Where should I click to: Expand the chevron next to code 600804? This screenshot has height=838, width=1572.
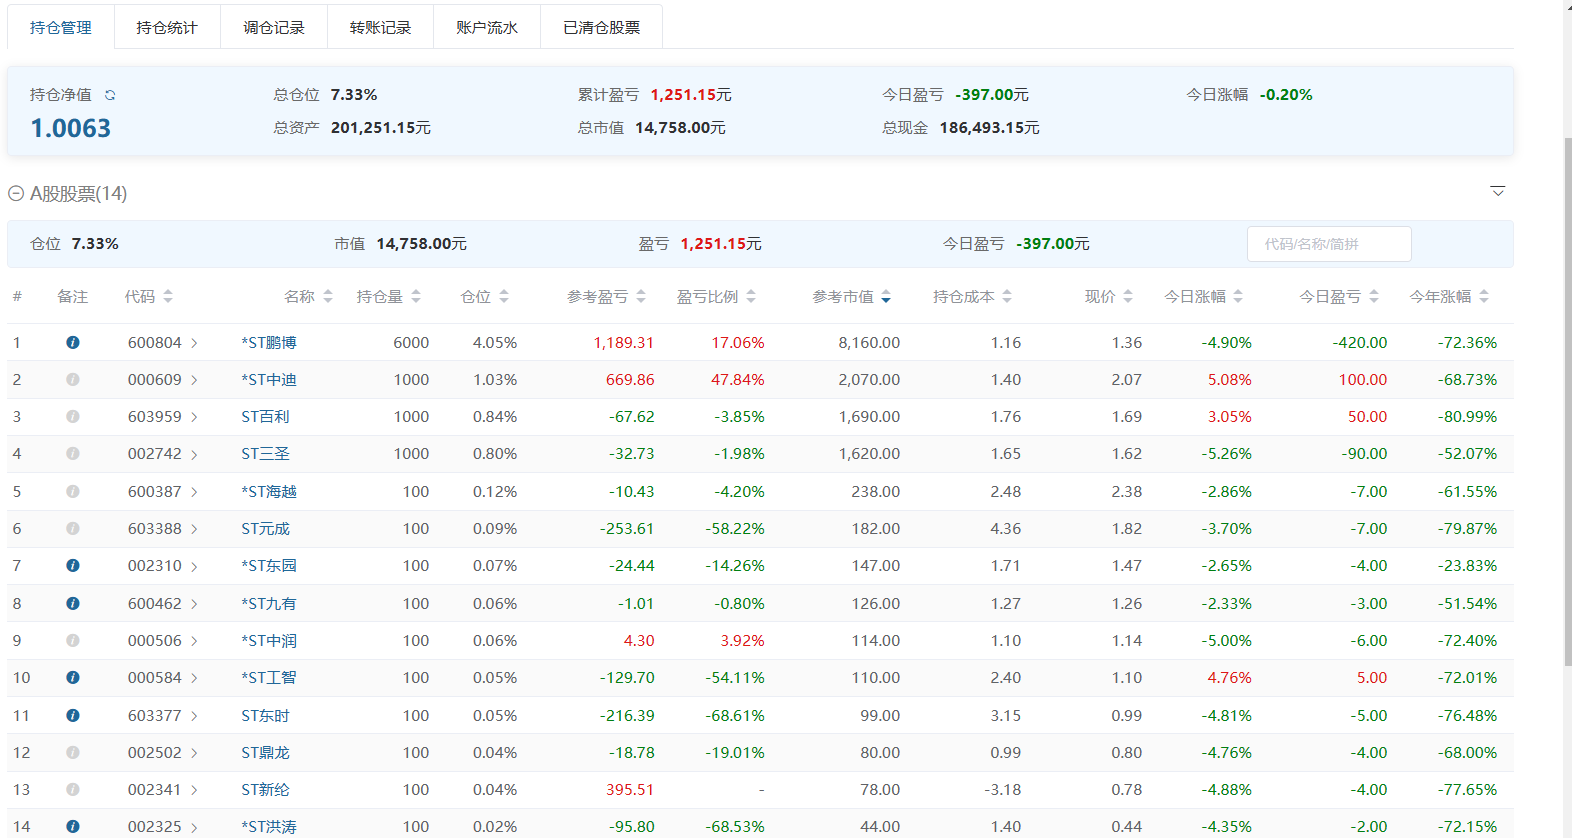(x=194, y=343)
